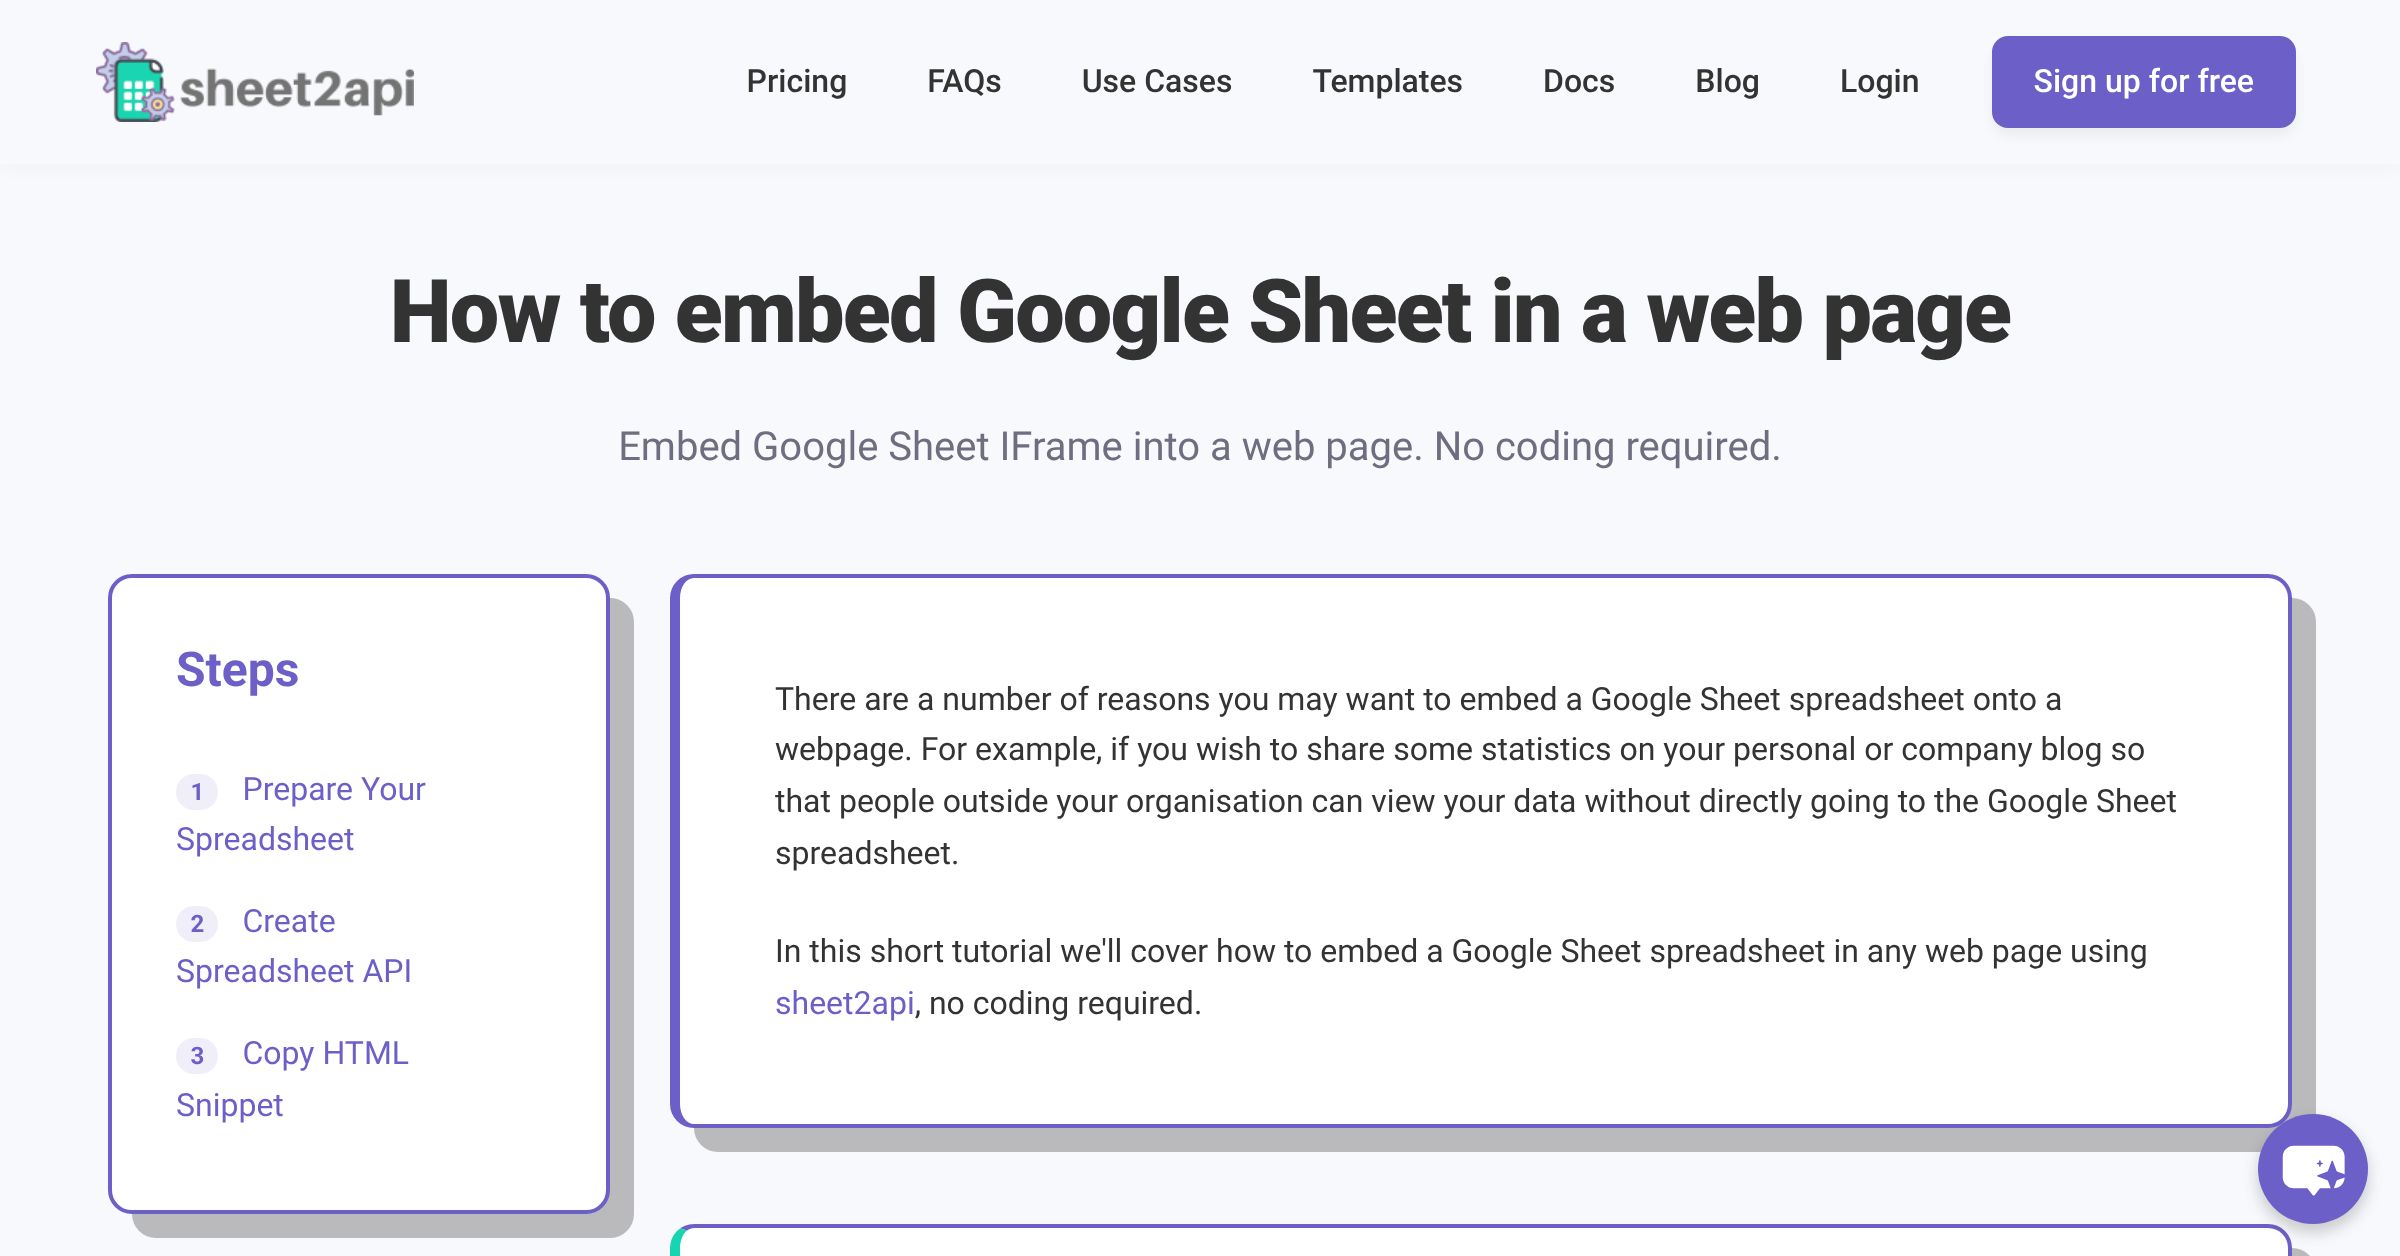The image size is (2400, 1256).
Task: Go to the FAQs section
Action: click(x=963, y=81)
